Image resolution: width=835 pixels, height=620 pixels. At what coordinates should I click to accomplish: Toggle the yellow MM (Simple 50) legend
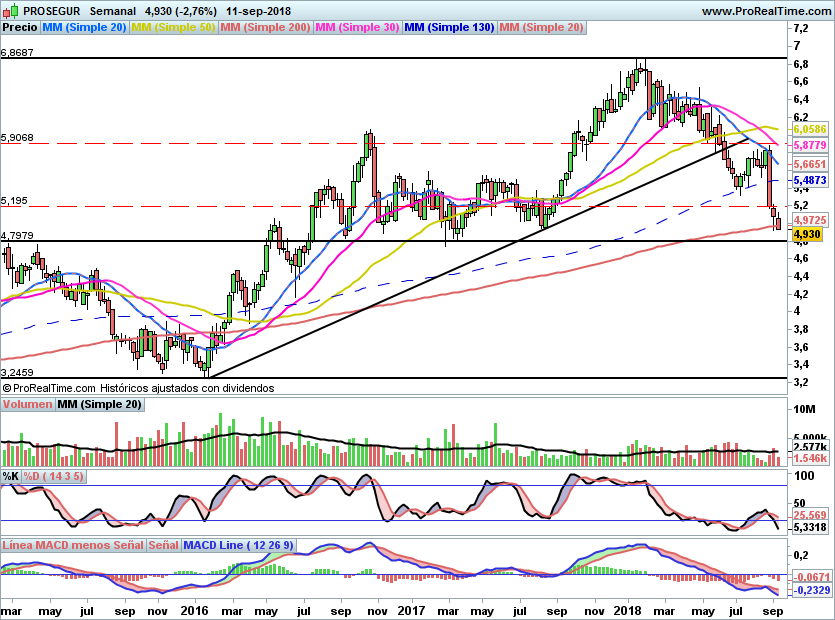pyautogui.click(x=173, y=28)
